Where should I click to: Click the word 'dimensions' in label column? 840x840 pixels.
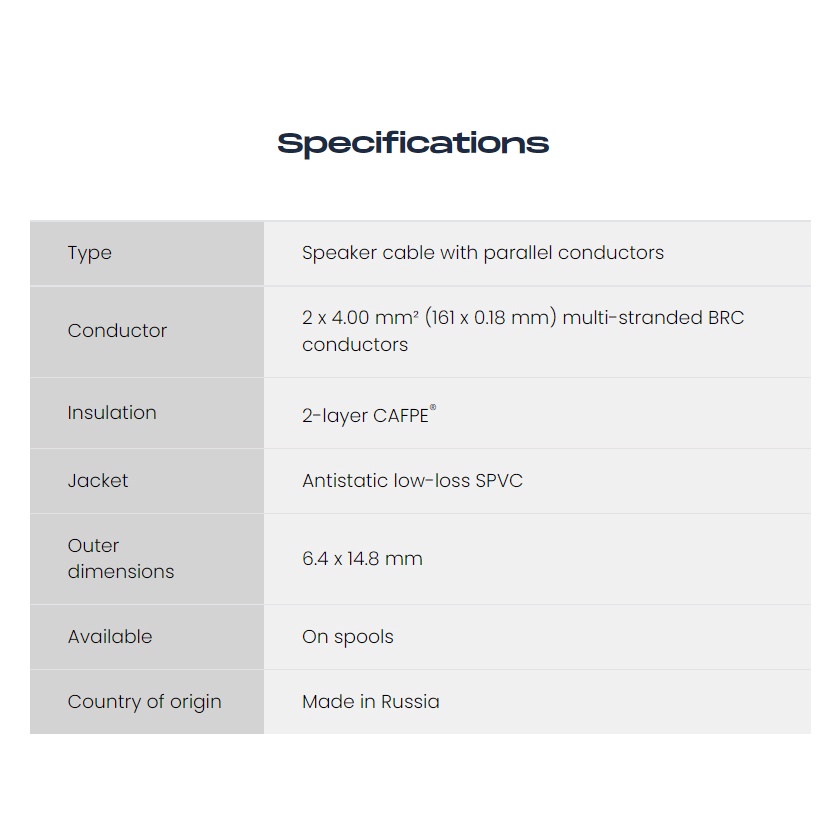pyautogui.click(x=121, y=572)
